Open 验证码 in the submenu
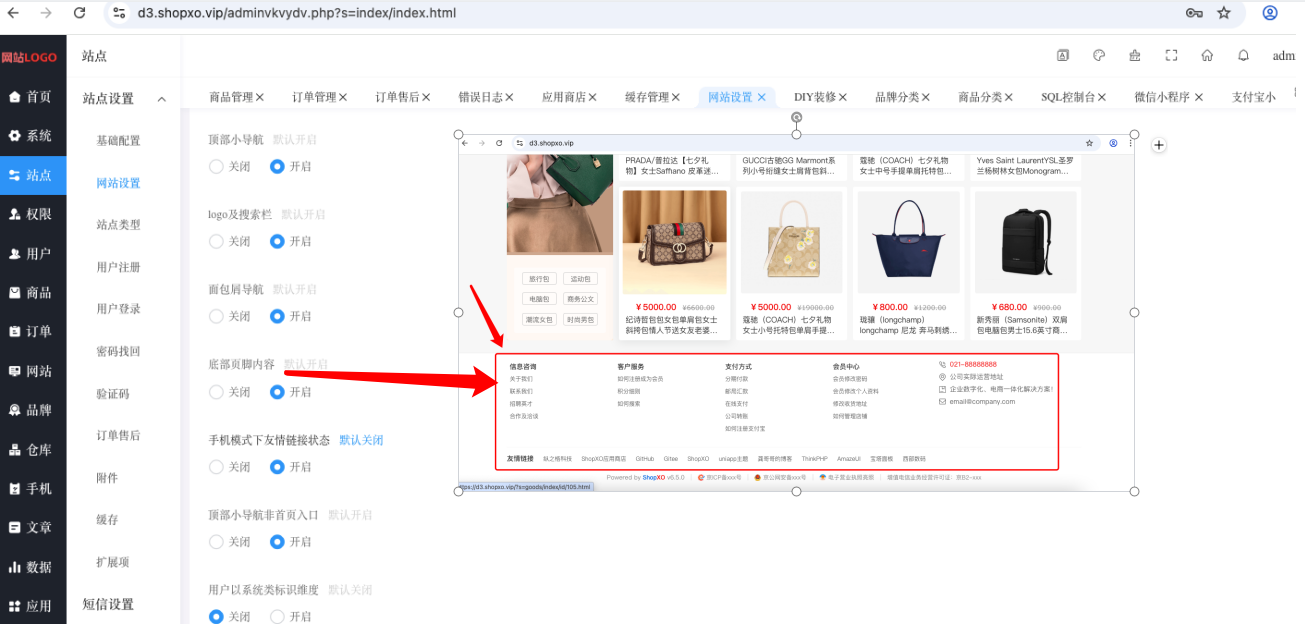1305x624 pixels. [x=113, y=394]
